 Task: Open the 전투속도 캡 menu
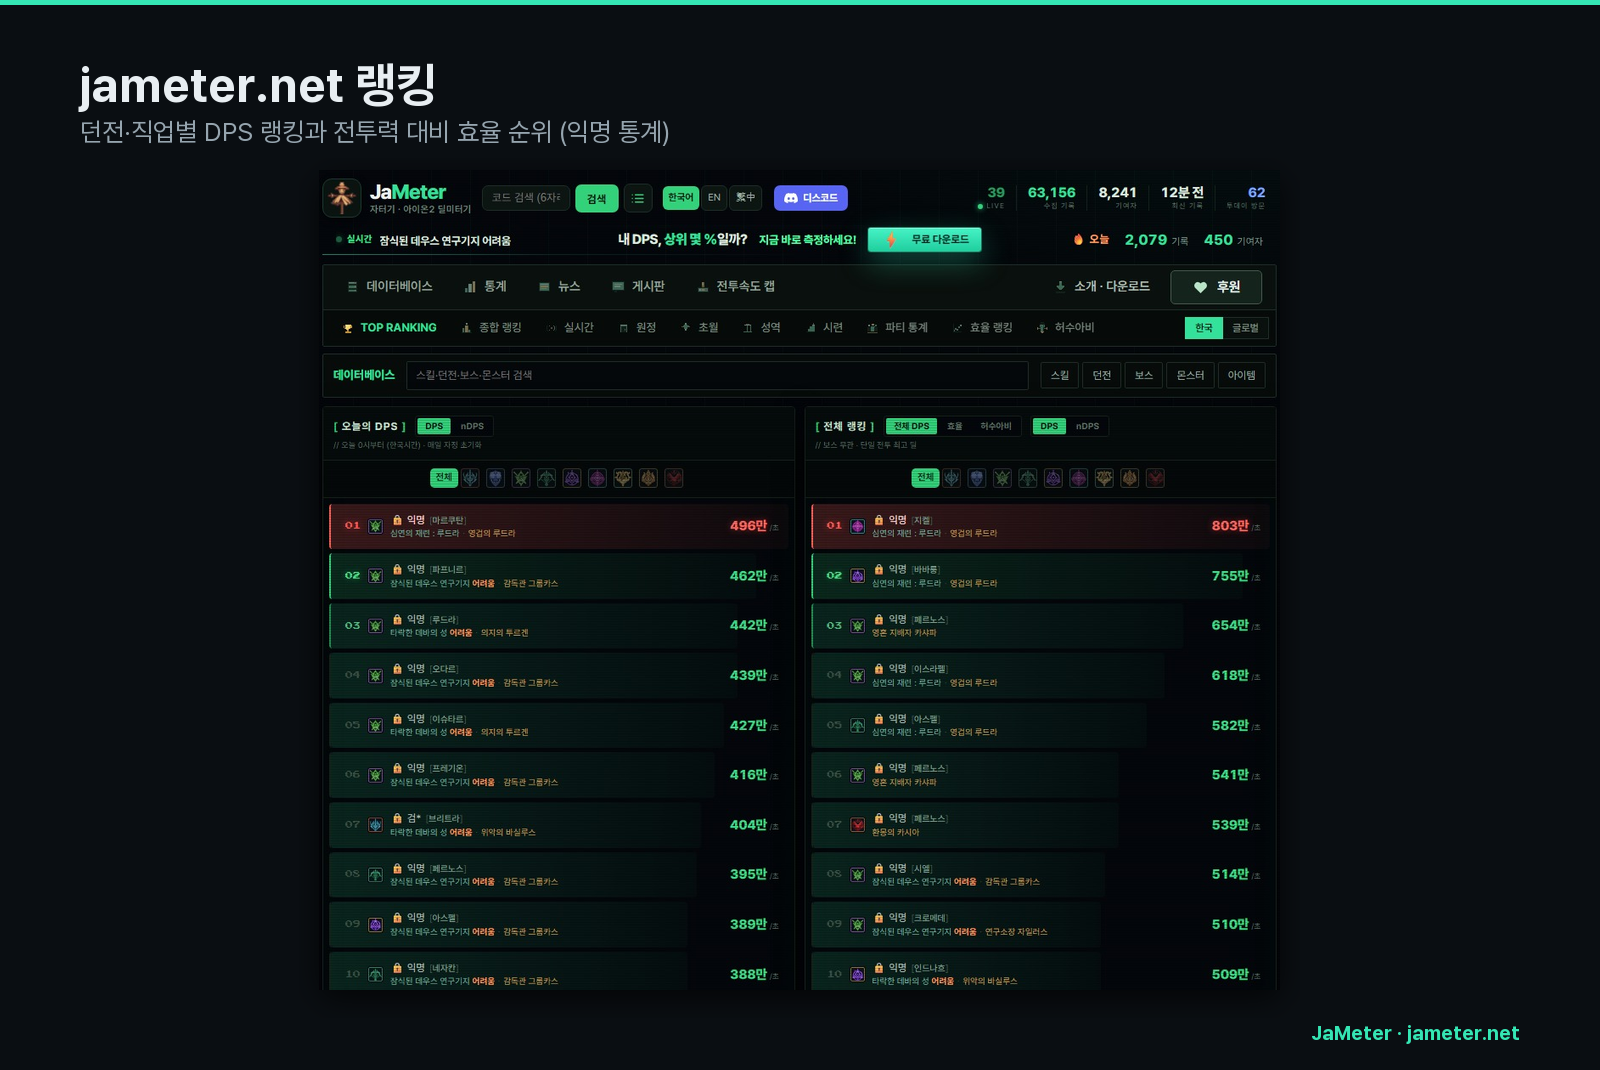pyautogui.click(x=737, y=286)
